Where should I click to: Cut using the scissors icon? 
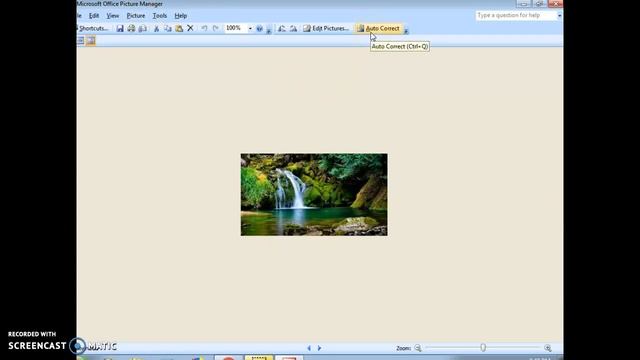click(x=156, y=29)
